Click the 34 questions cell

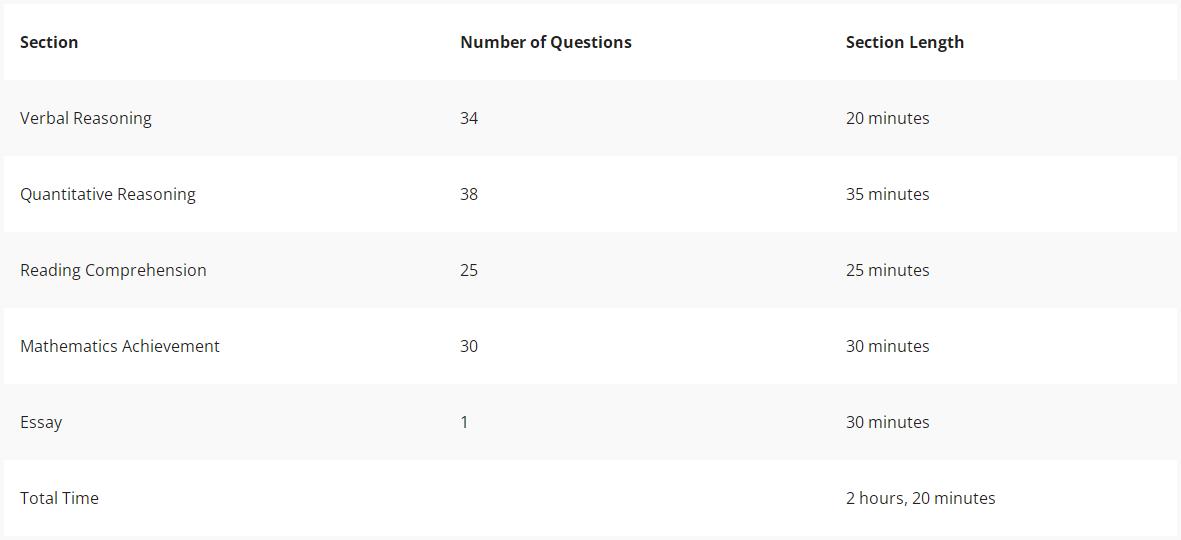coord(469,118)
